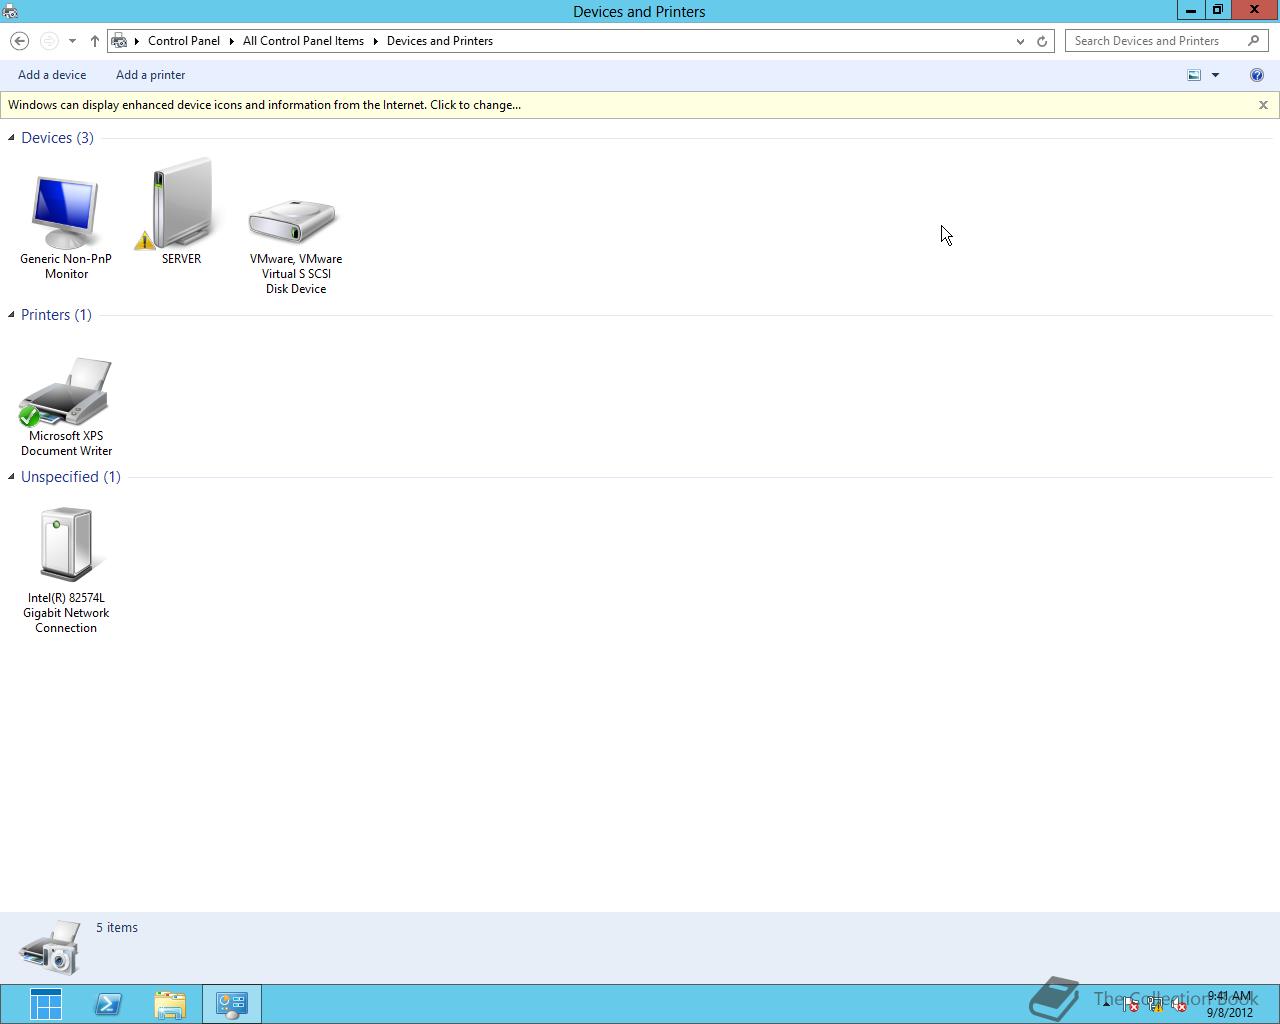Click the network tray icon with warning
Image resolution: width=1280 pixels, height=1024 pixels.
(x=1155, y=1005)
